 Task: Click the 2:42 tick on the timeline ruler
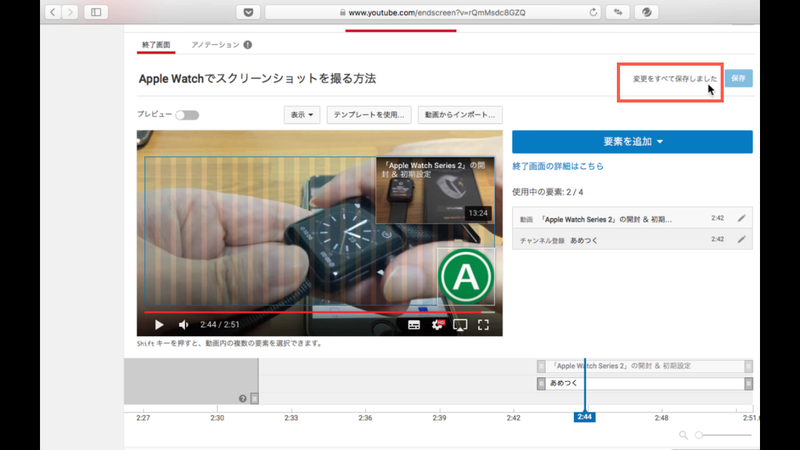(x=513, y=417)
